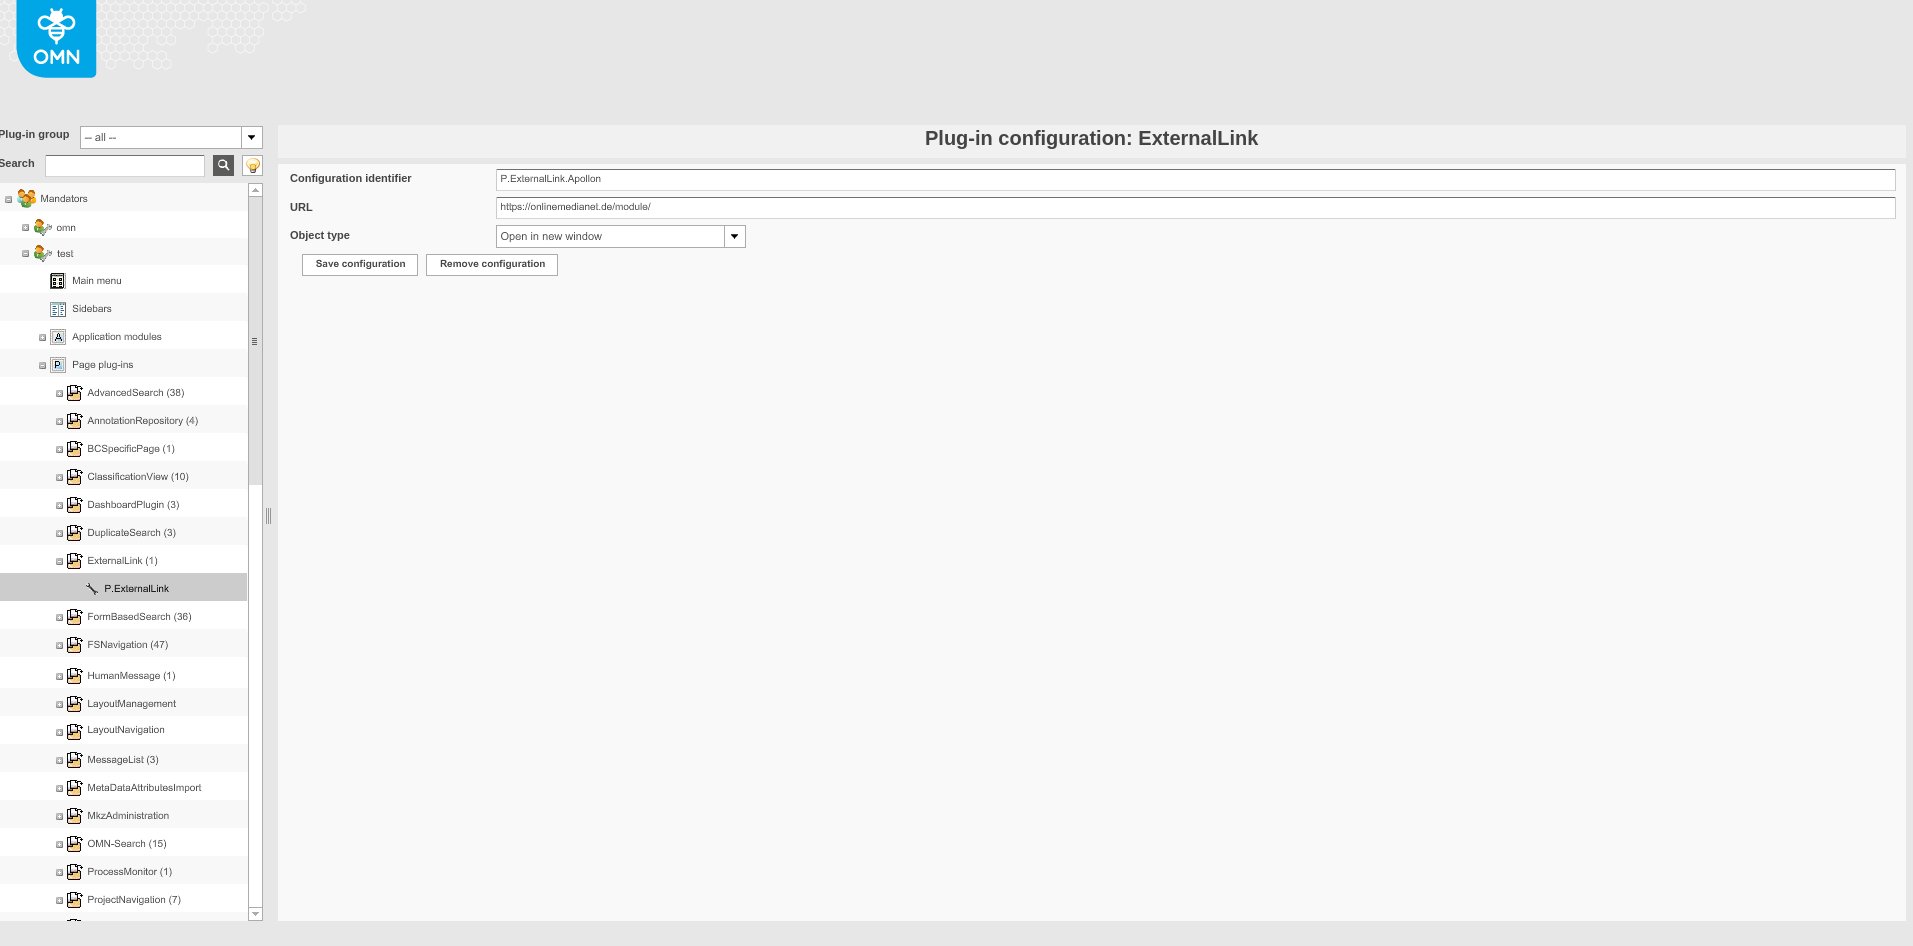The width and height of the screenshot is (1913, 946).
Task: Collapse the test mandator node
Action: [x=26, y=254]
